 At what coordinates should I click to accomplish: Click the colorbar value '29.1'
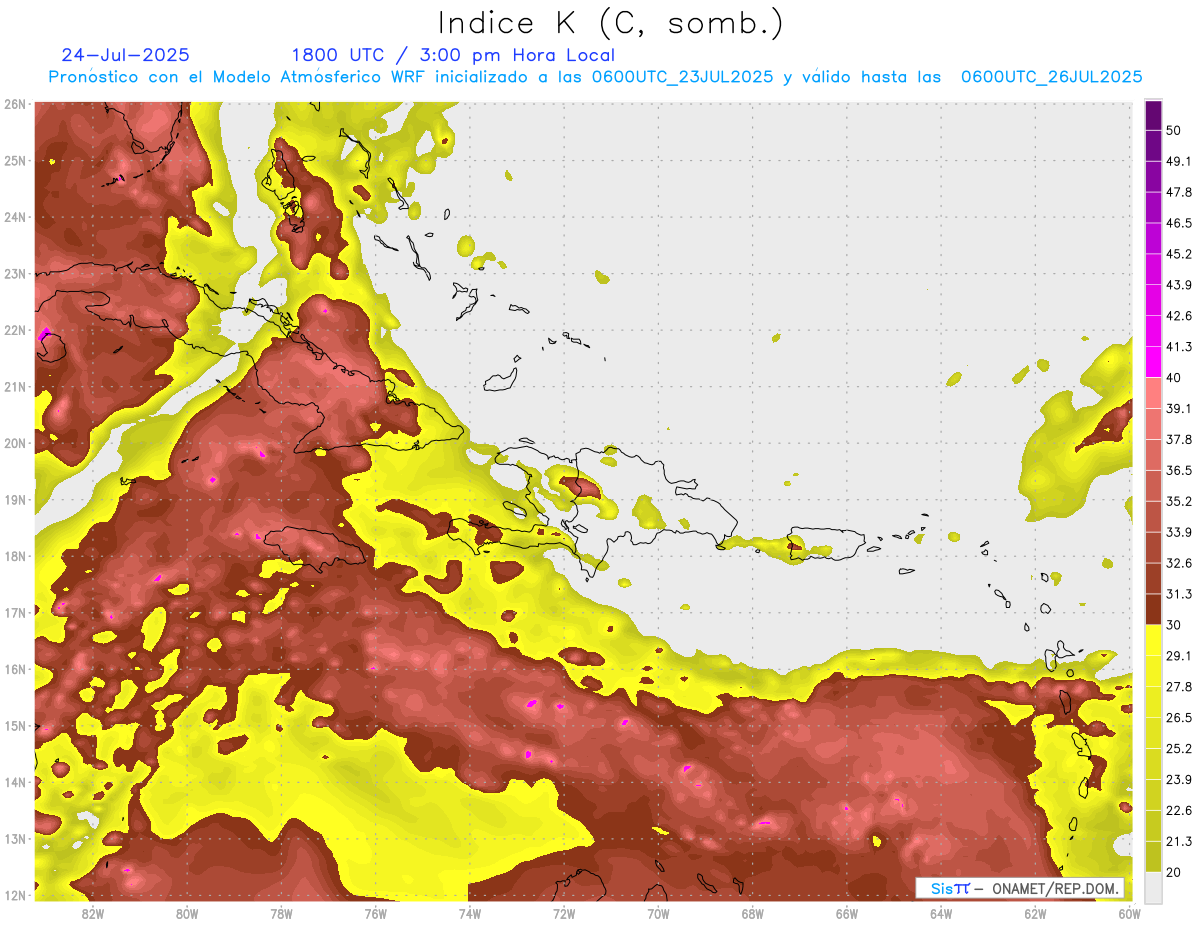tap(1178, 656)
